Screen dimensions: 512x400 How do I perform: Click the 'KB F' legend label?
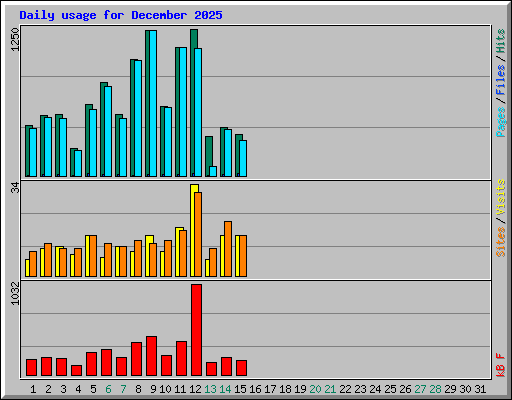point(500,365)
